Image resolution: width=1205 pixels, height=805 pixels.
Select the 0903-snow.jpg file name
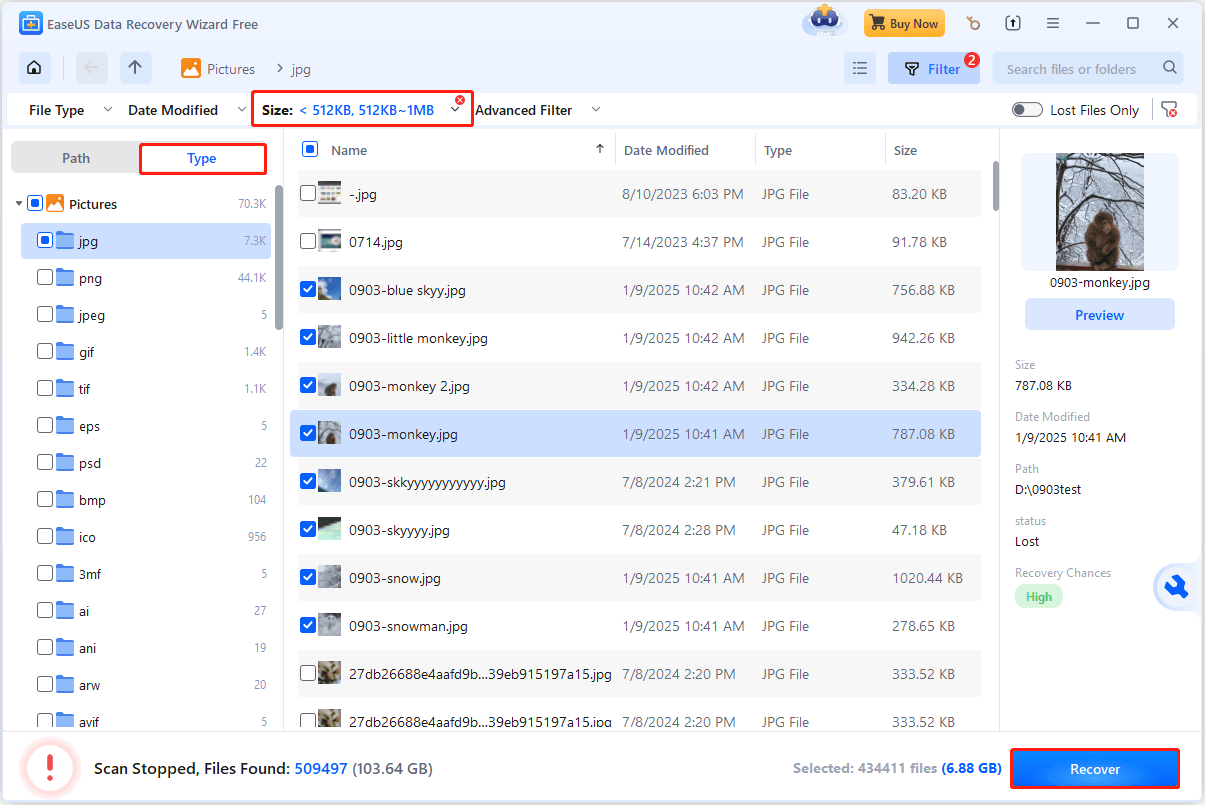(x=395, y=578)
